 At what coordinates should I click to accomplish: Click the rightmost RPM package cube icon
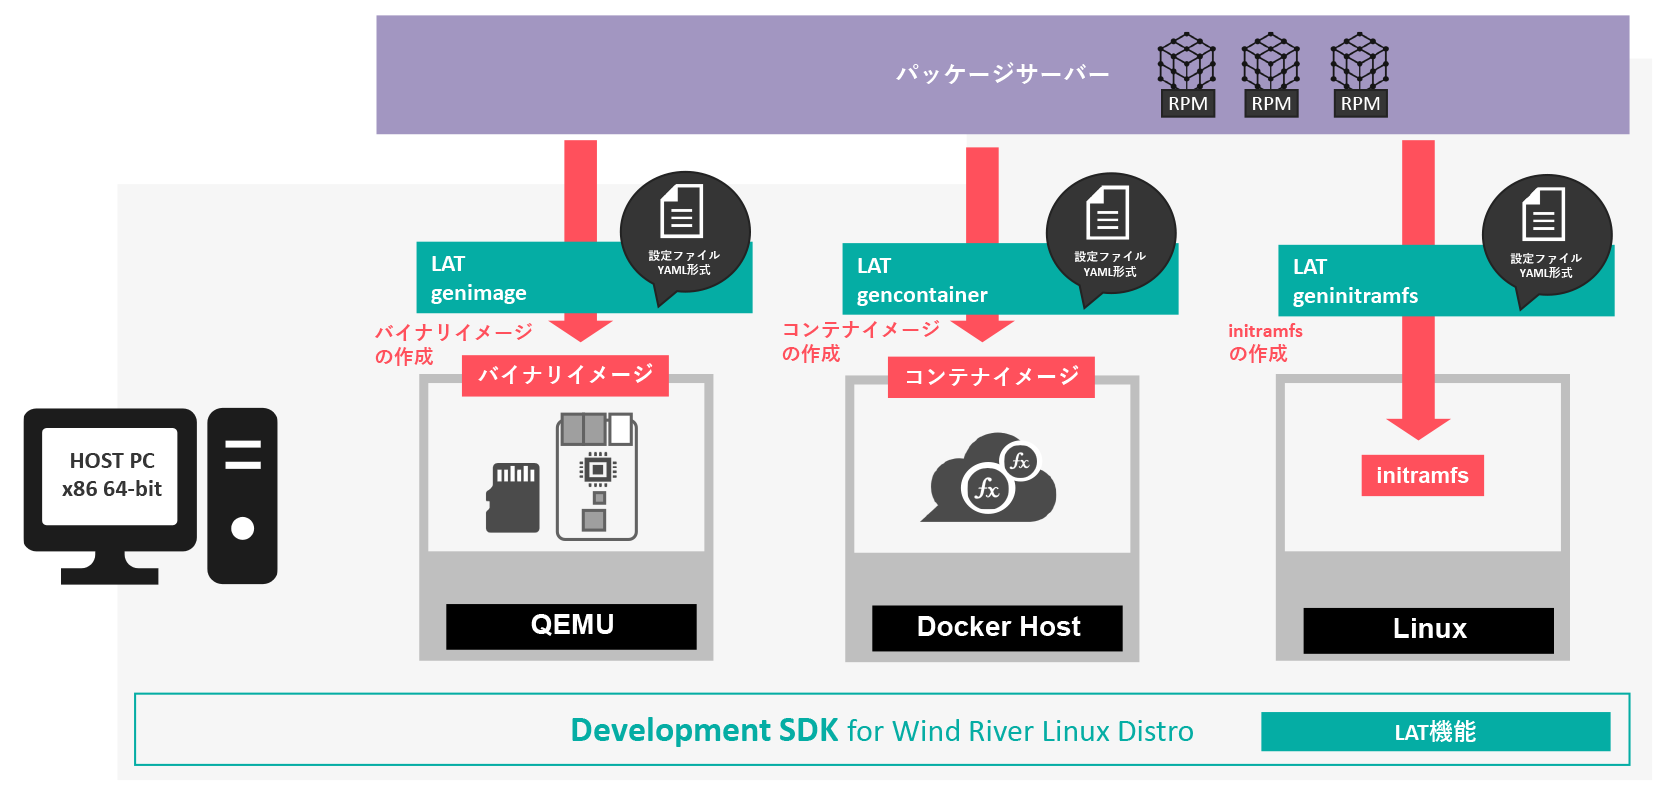click(1360, 74)
